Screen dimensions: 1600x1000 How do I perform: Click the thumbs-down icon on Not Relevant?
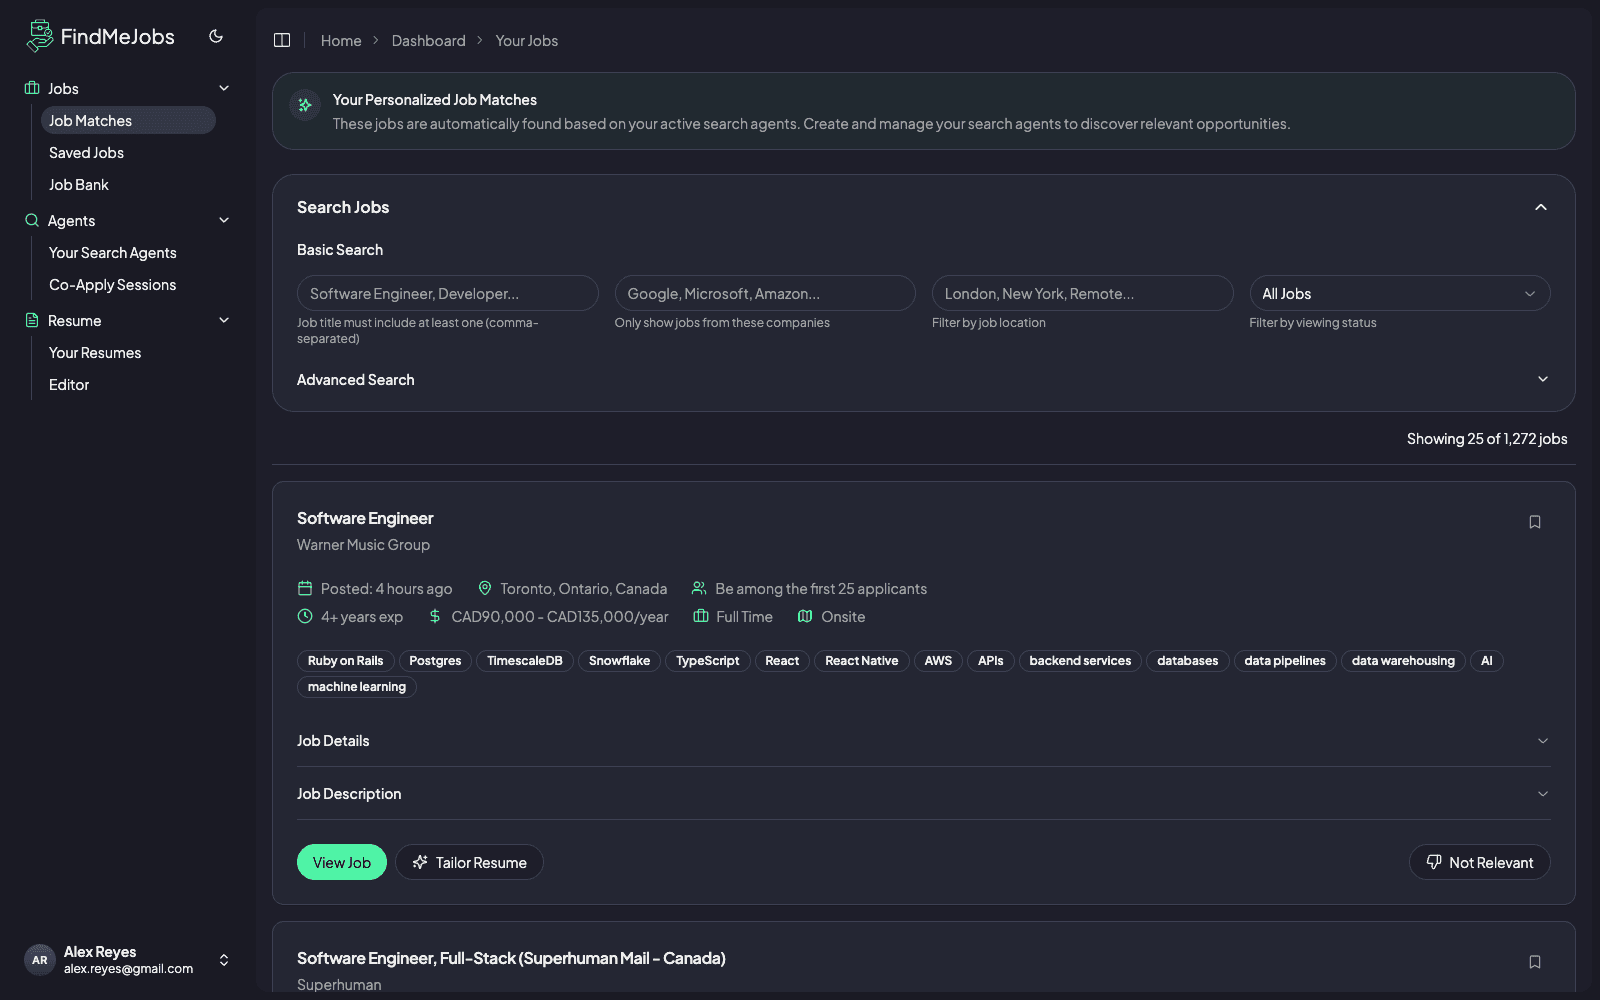[1433, 862]
